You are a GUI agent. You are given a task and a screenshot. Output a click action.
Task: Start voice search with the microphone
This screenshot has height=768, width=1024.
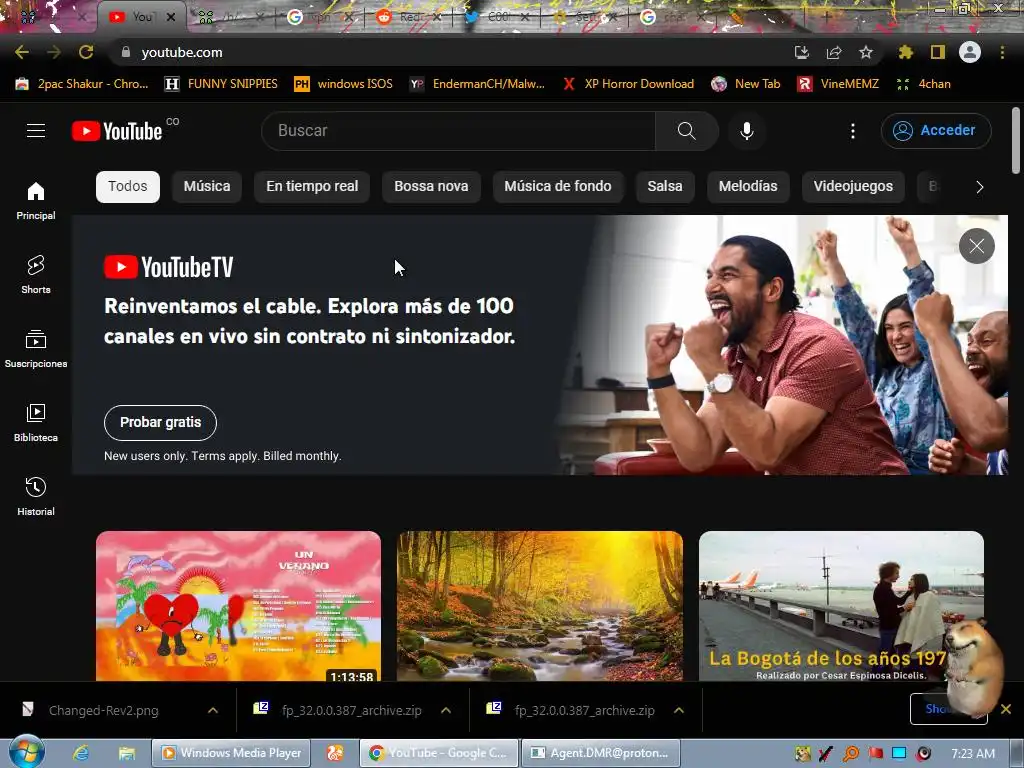click(746, 131)
